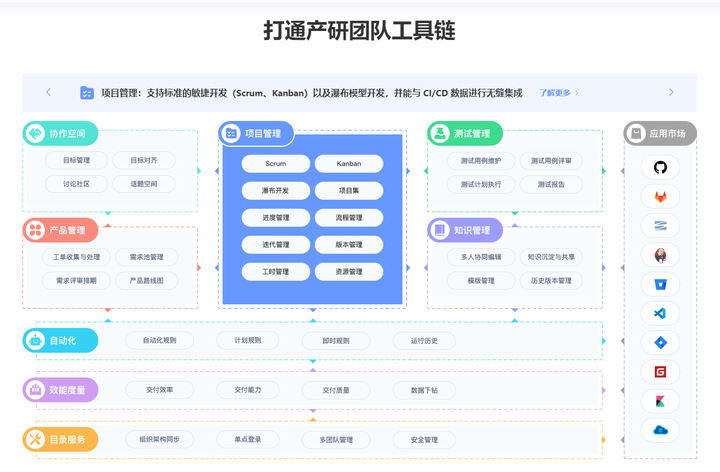Click the 安全管理 pill
720x472 pixels.
(424, 440)
